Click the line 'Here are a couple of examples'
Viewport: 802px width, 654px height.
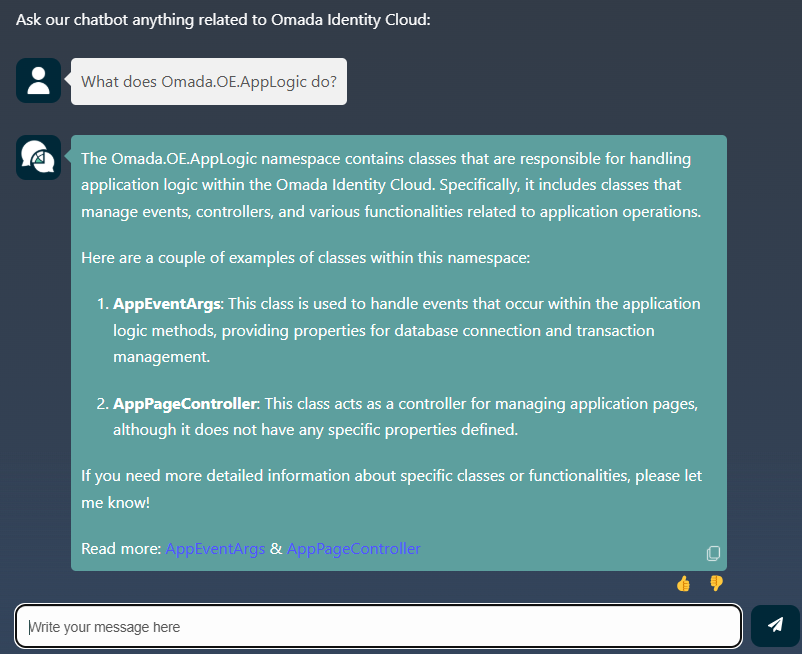305,257
